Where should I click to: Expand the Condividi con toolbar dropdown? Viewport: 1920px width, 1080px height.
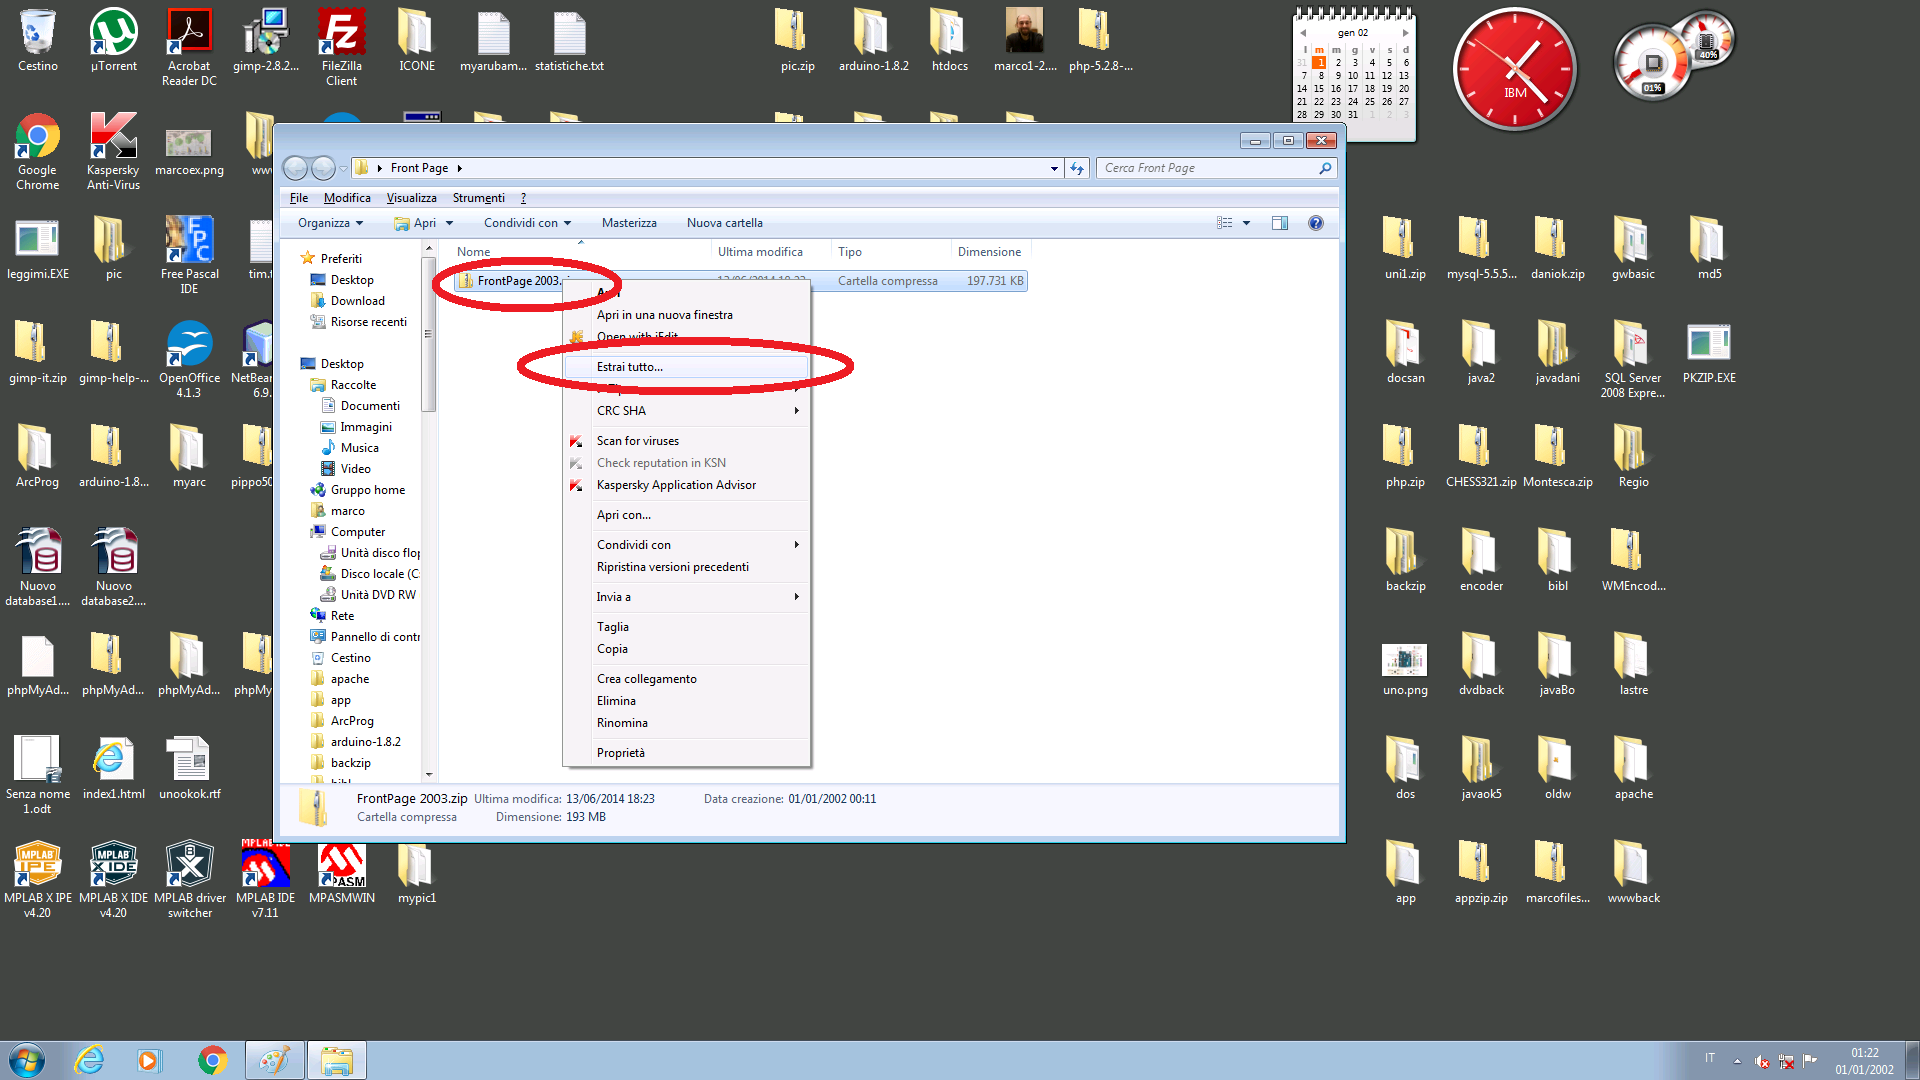click(527, 223)
